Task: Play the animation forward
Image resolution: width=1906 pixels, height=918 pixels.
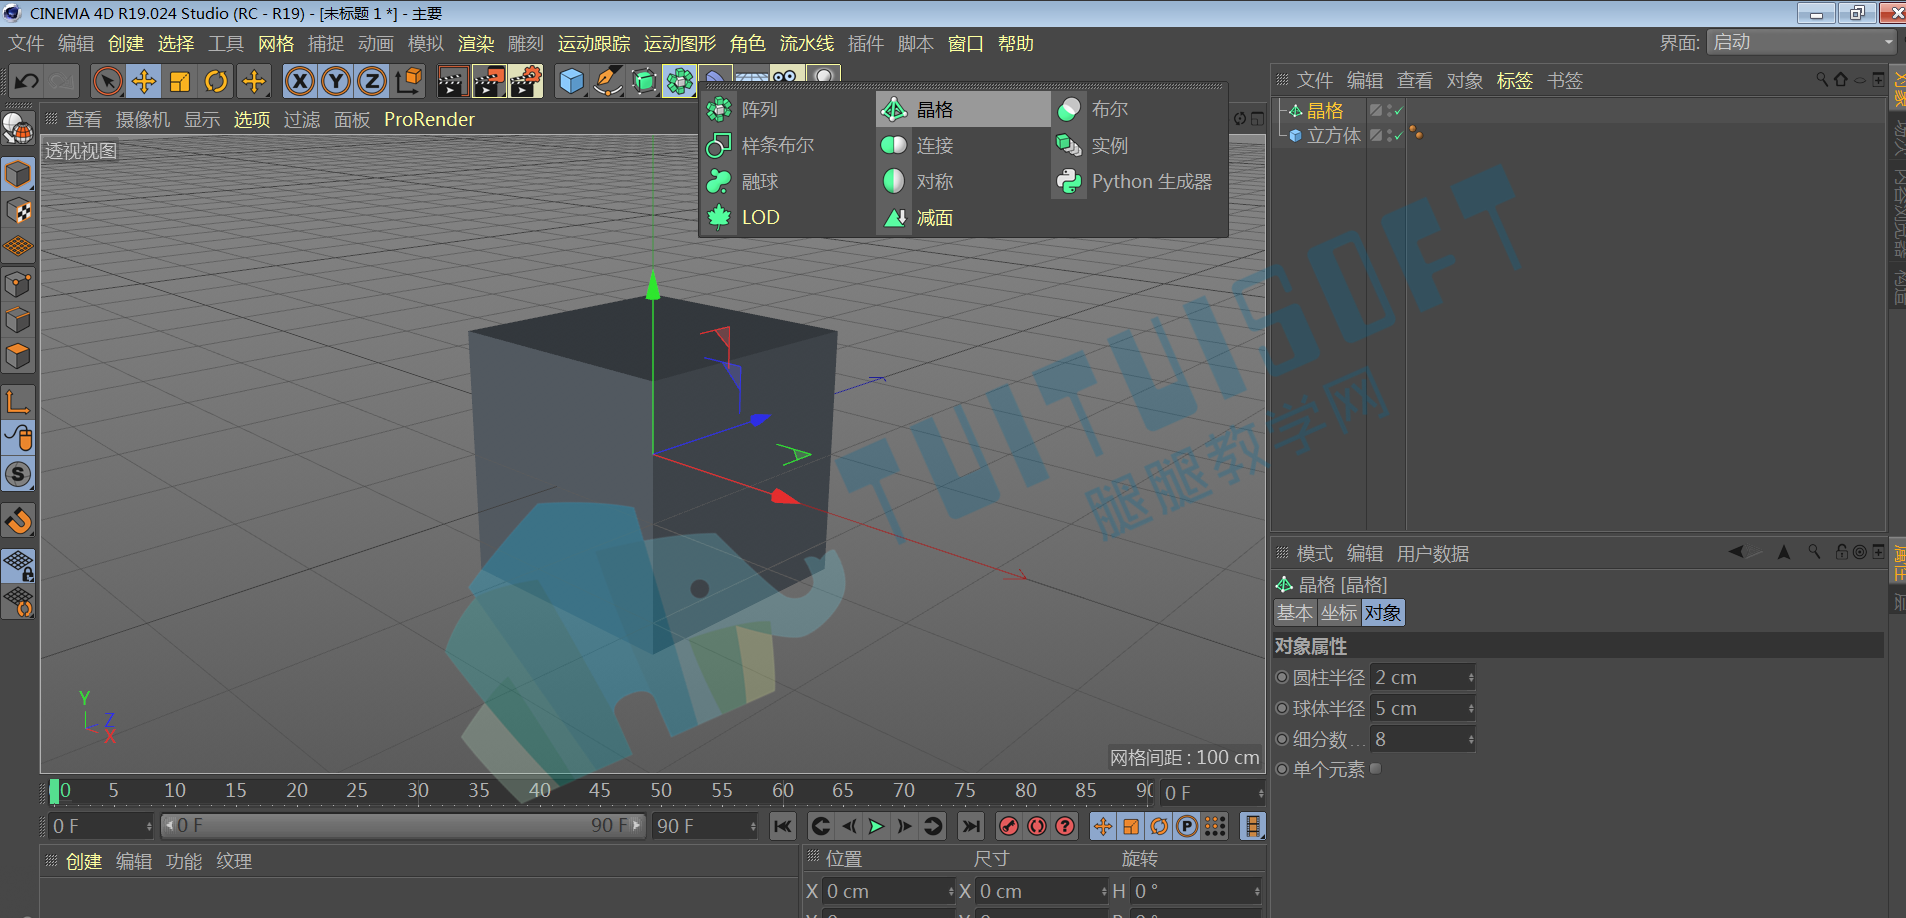Action: coord(876,826)
